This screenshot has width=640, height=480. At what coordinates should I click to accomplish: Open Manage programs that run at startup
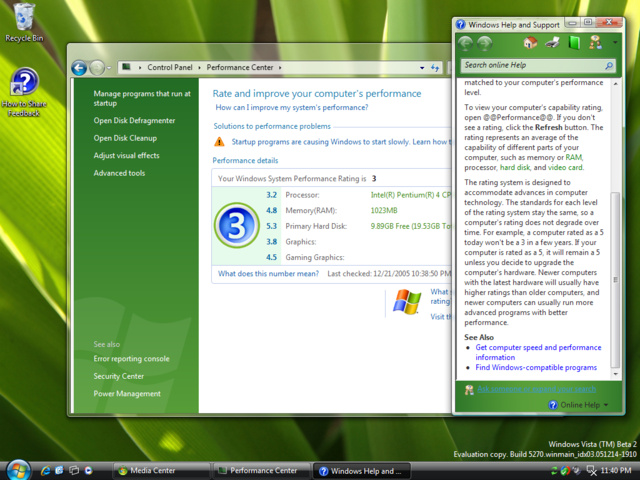[x=142, y=98]
